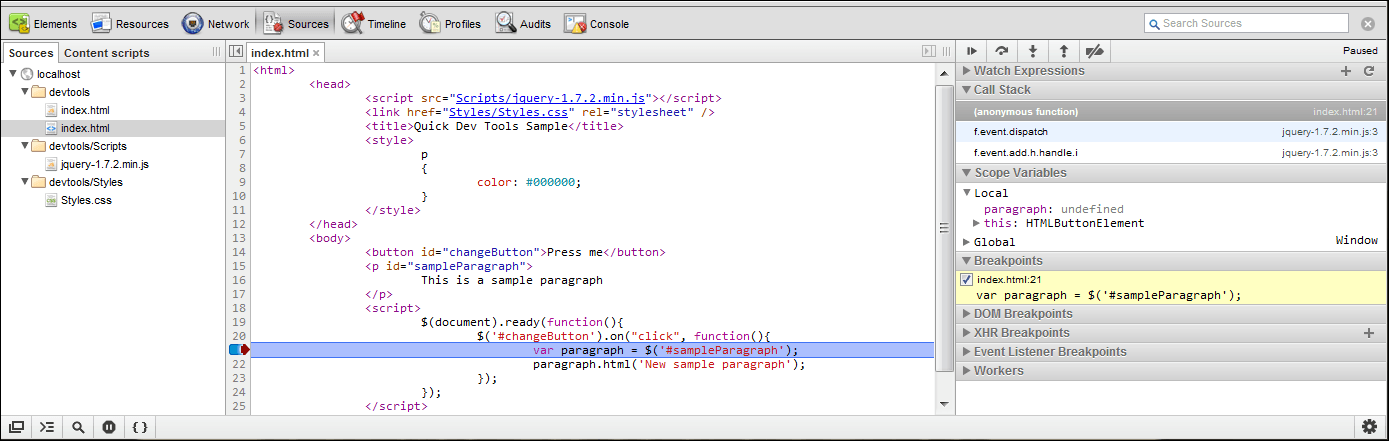The width and height of the screenshot is (1389, 441).
Task: Add an XHR breakpoint
Action: (x=1369, y=333)
